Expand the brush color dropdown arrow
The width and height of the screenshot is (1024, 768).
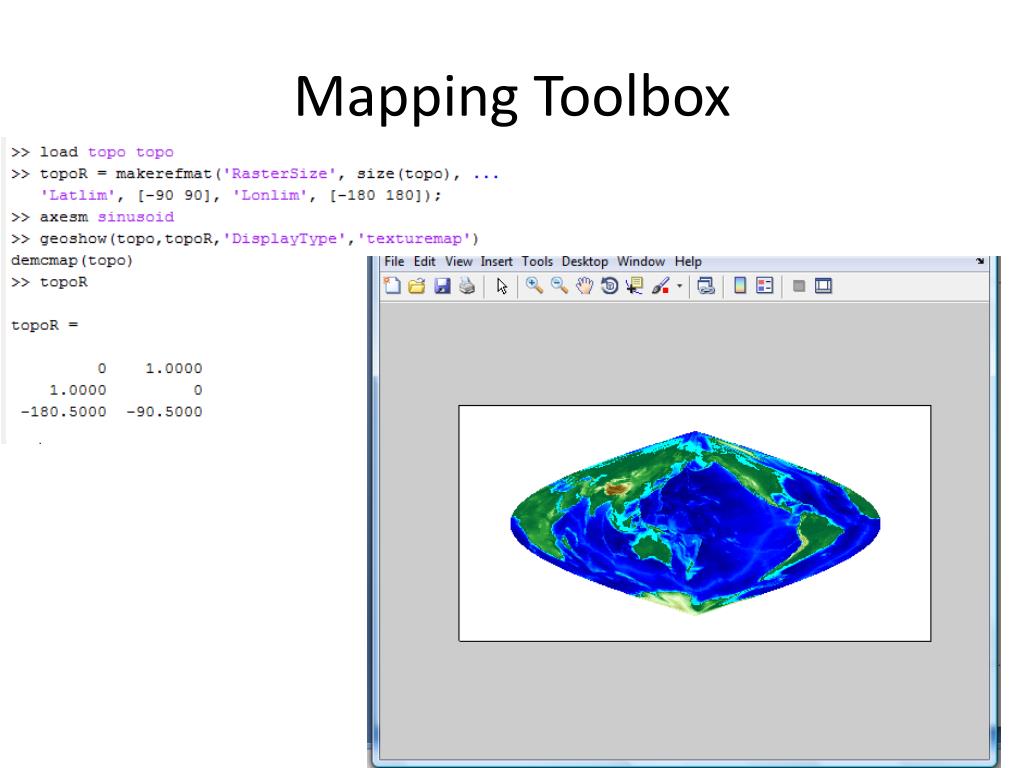(x=679, y=286)
